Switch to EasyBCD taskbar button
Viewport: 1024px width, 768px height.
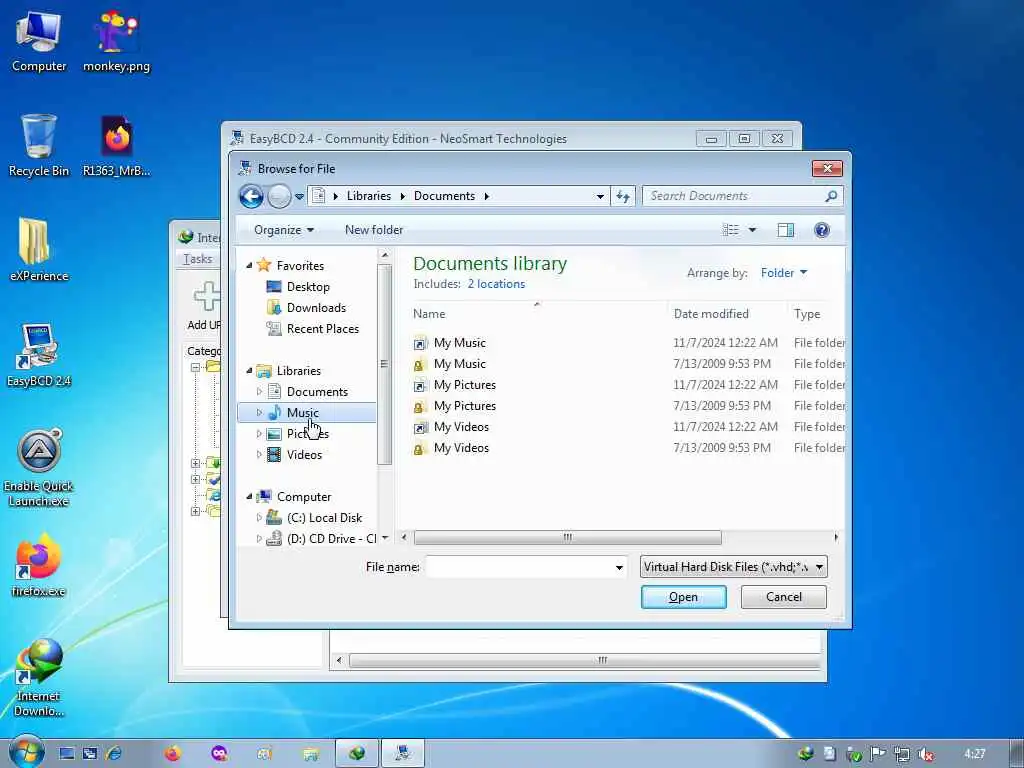click(403, 754)
